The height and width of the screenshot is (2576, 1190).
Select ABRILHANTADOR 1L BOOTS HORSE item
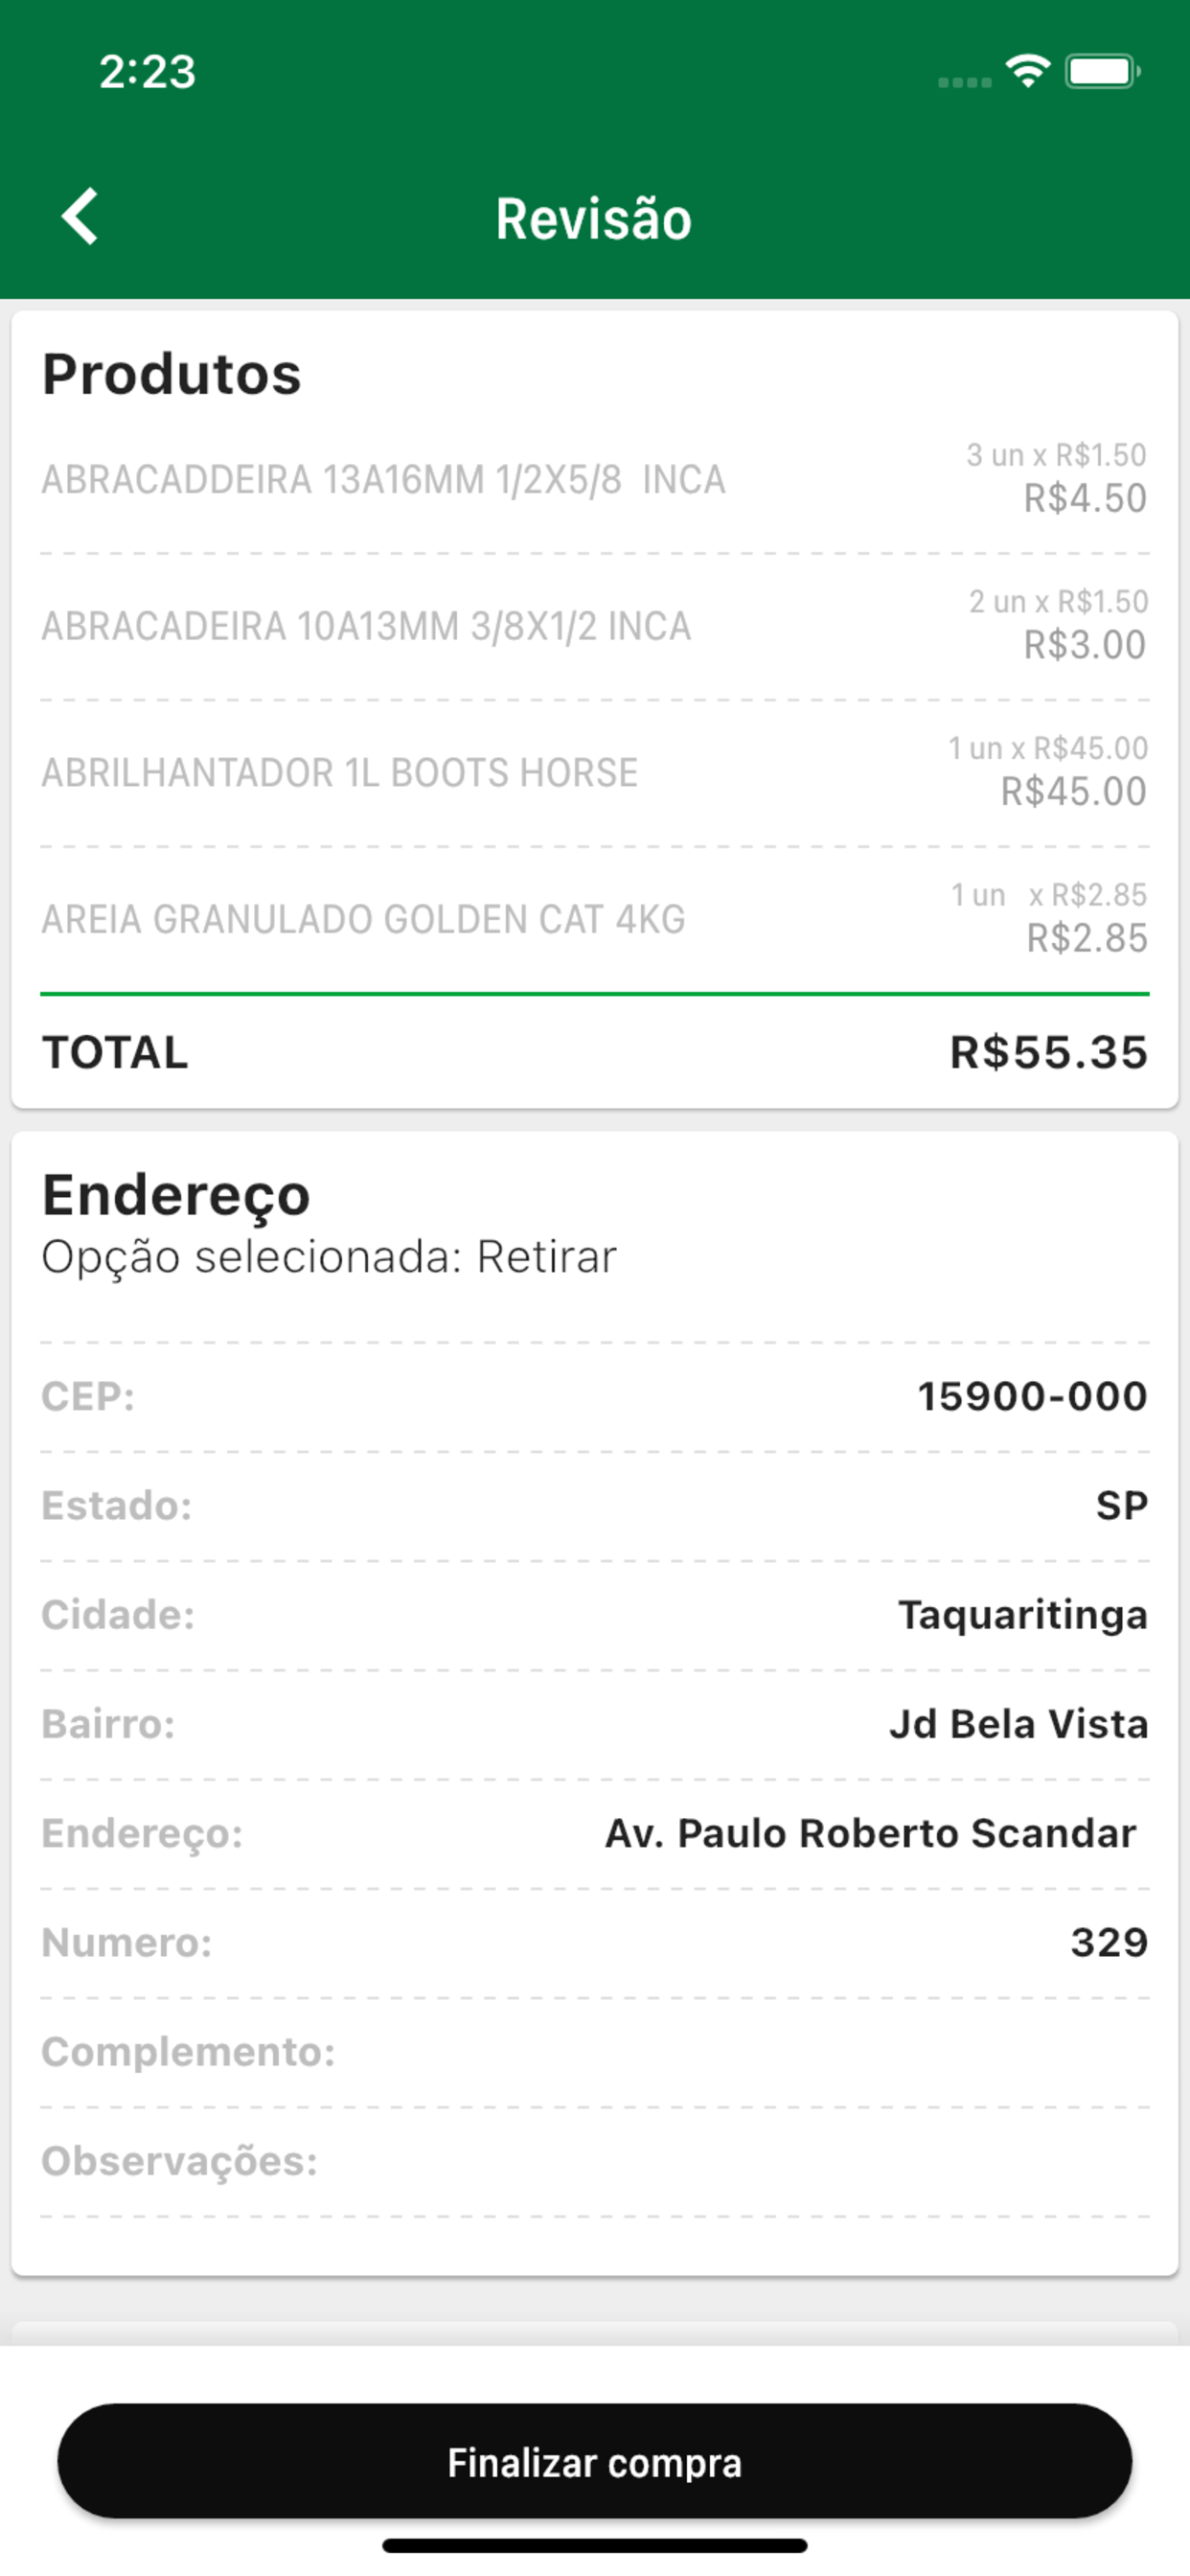pos(594,773)
